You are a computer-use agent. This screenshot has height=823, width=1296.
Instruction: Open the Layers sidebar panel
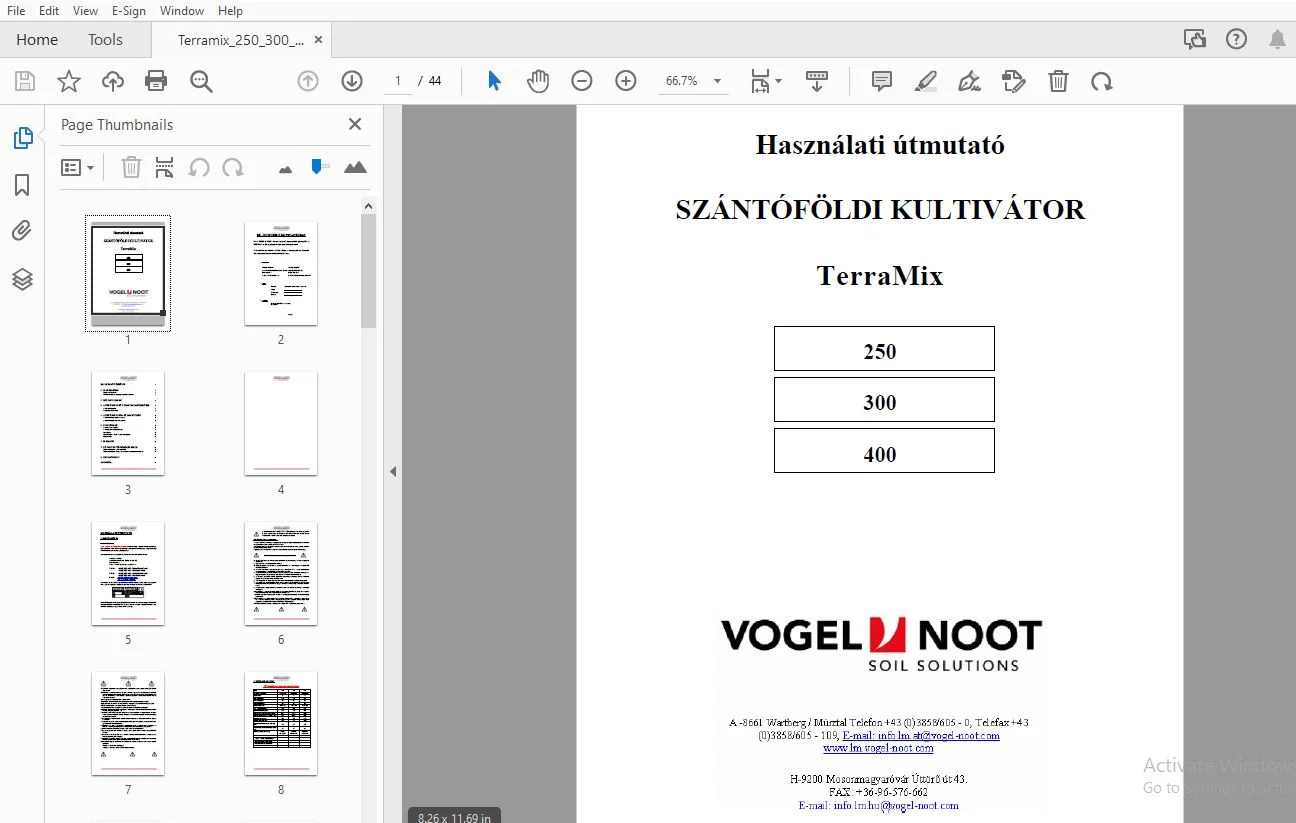coord(22,279)
